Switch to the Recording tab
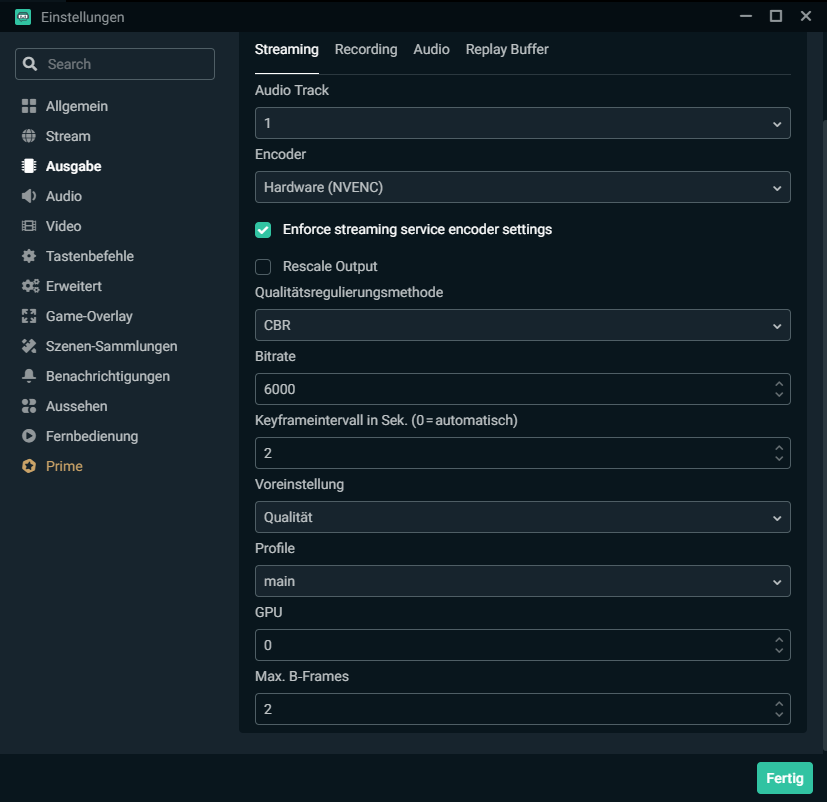Viewport: 827px width, 802px height. coord(365,49)
